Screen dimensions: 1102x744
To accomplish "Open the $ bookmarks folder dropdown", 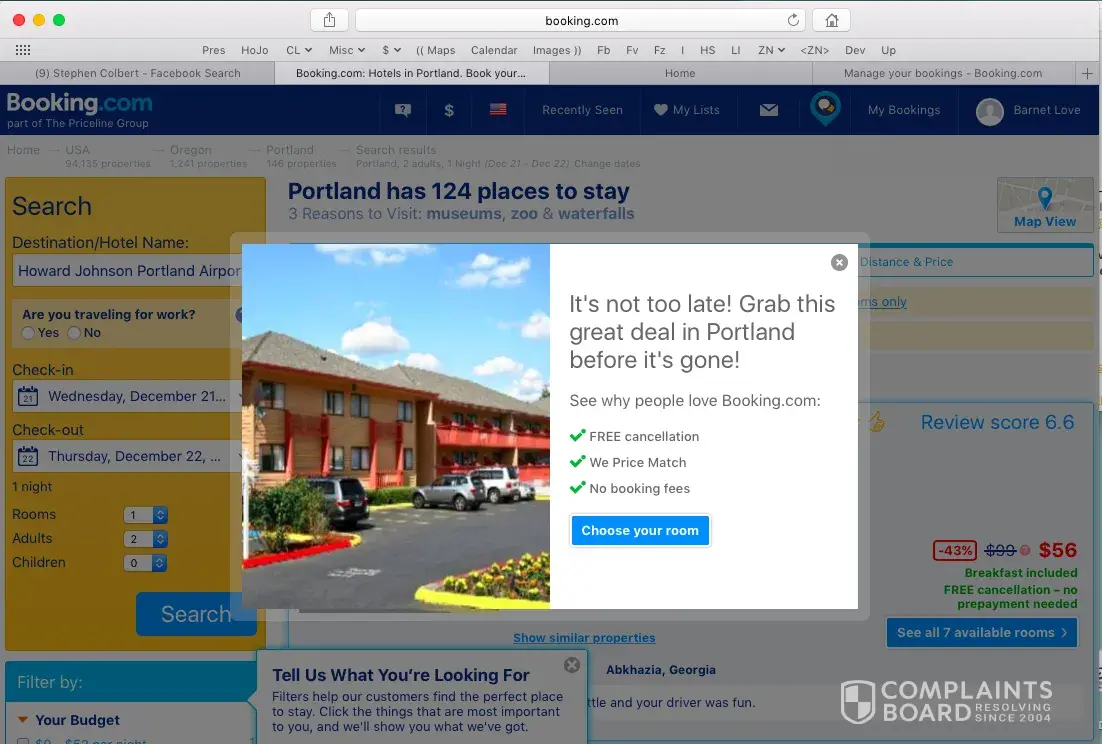I will tap(391, 50).
